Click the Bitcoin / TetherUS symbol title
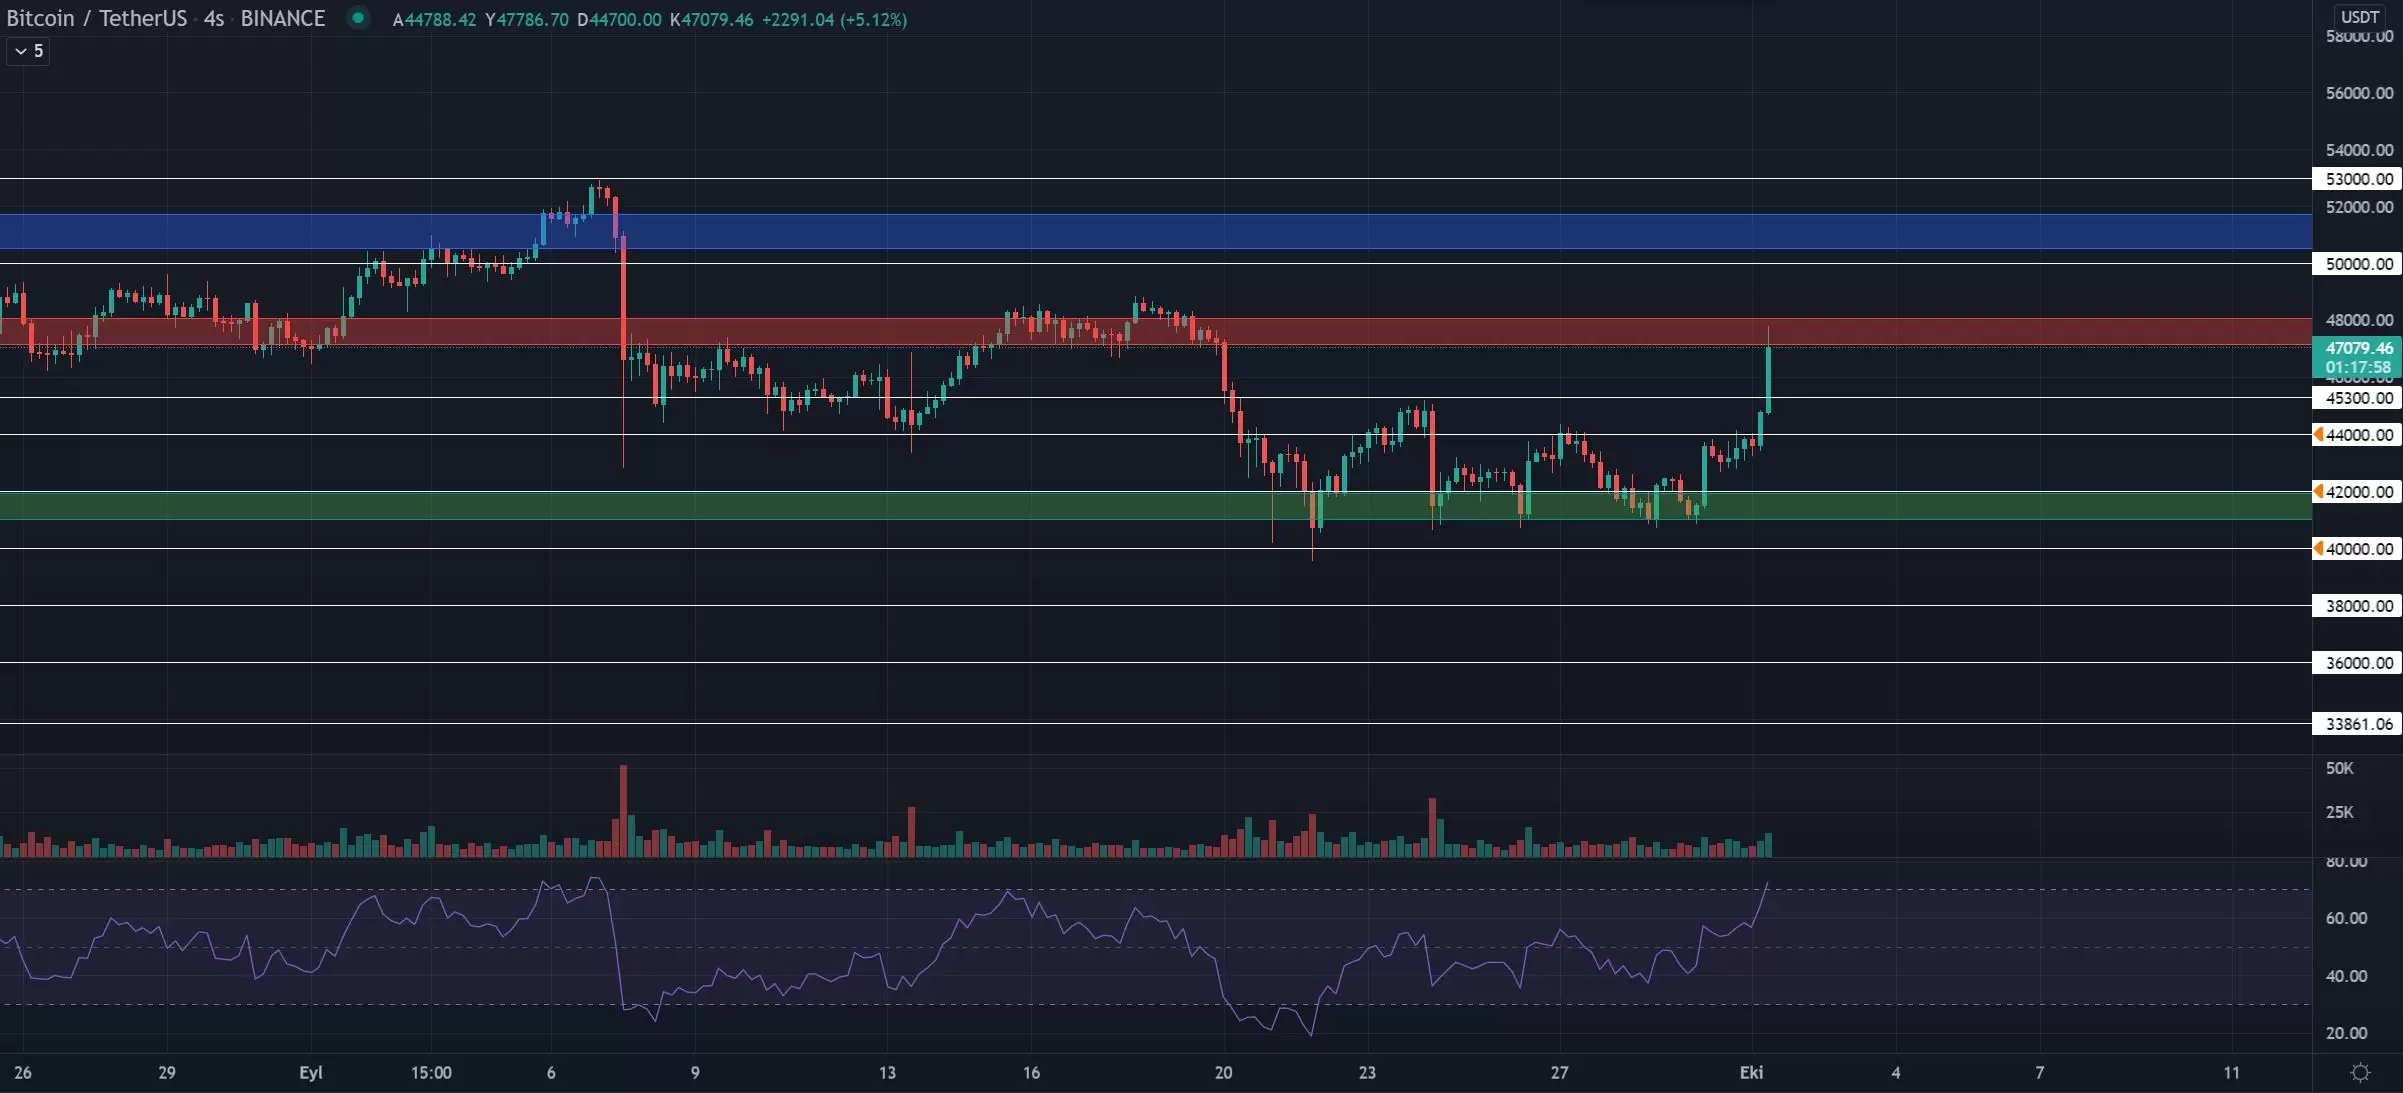Viewport: 2403px width, 1093px height. click(x=96, y=18)
